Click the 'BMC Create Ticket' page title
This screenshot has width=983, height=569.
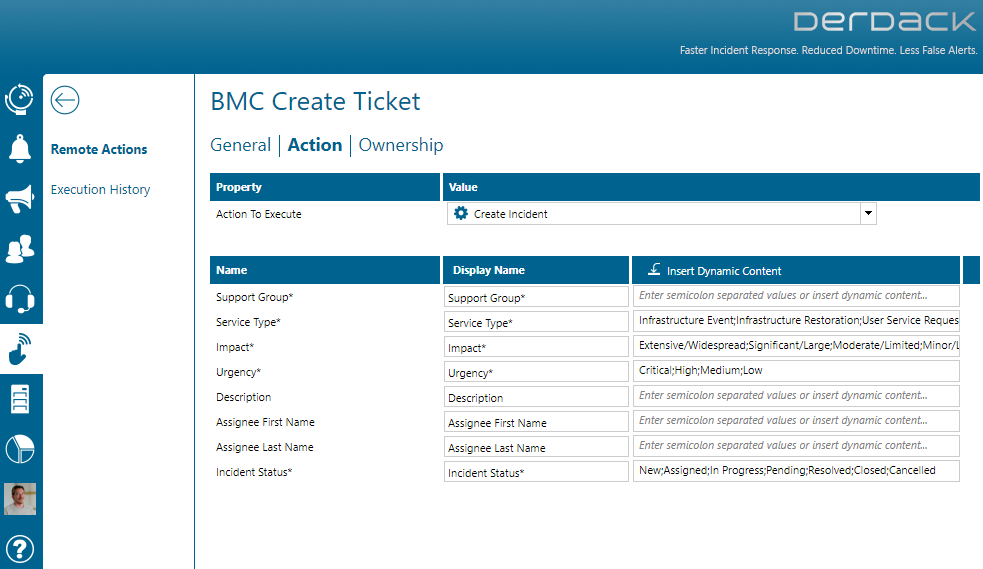(315, 102)
